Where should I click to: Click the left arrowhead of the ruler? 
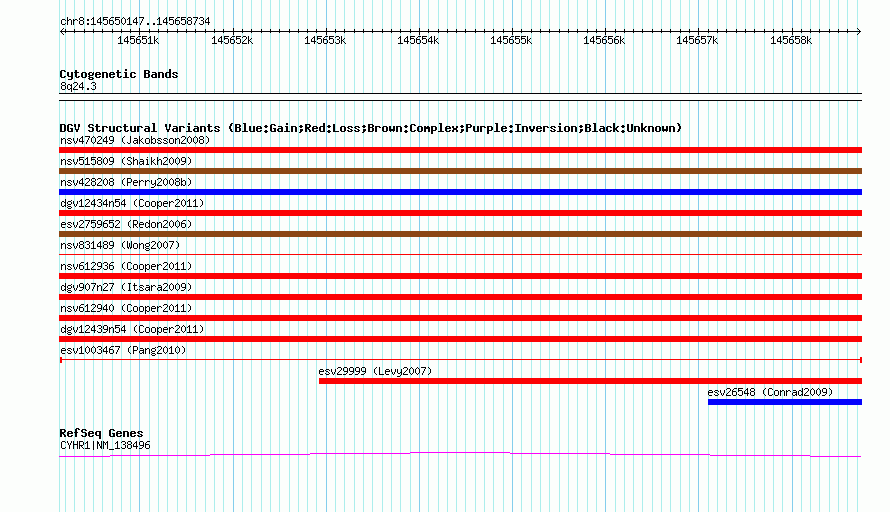pyautogui.click(x=62, y=32)
